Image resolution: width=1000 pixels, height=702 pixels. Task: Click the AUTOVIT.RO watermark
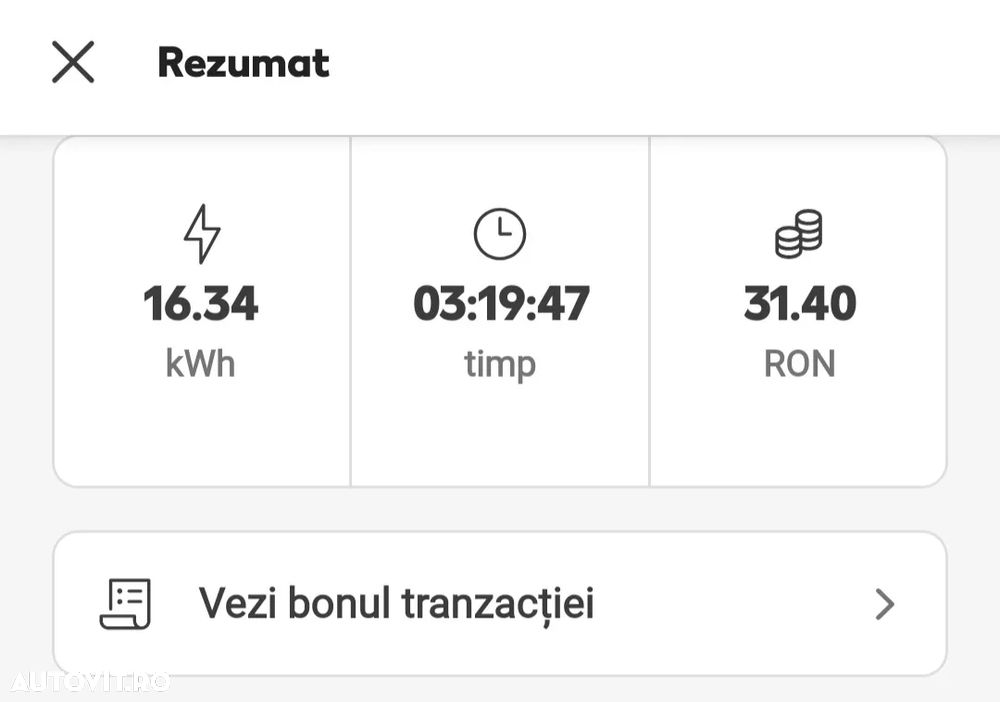(90, 682)
